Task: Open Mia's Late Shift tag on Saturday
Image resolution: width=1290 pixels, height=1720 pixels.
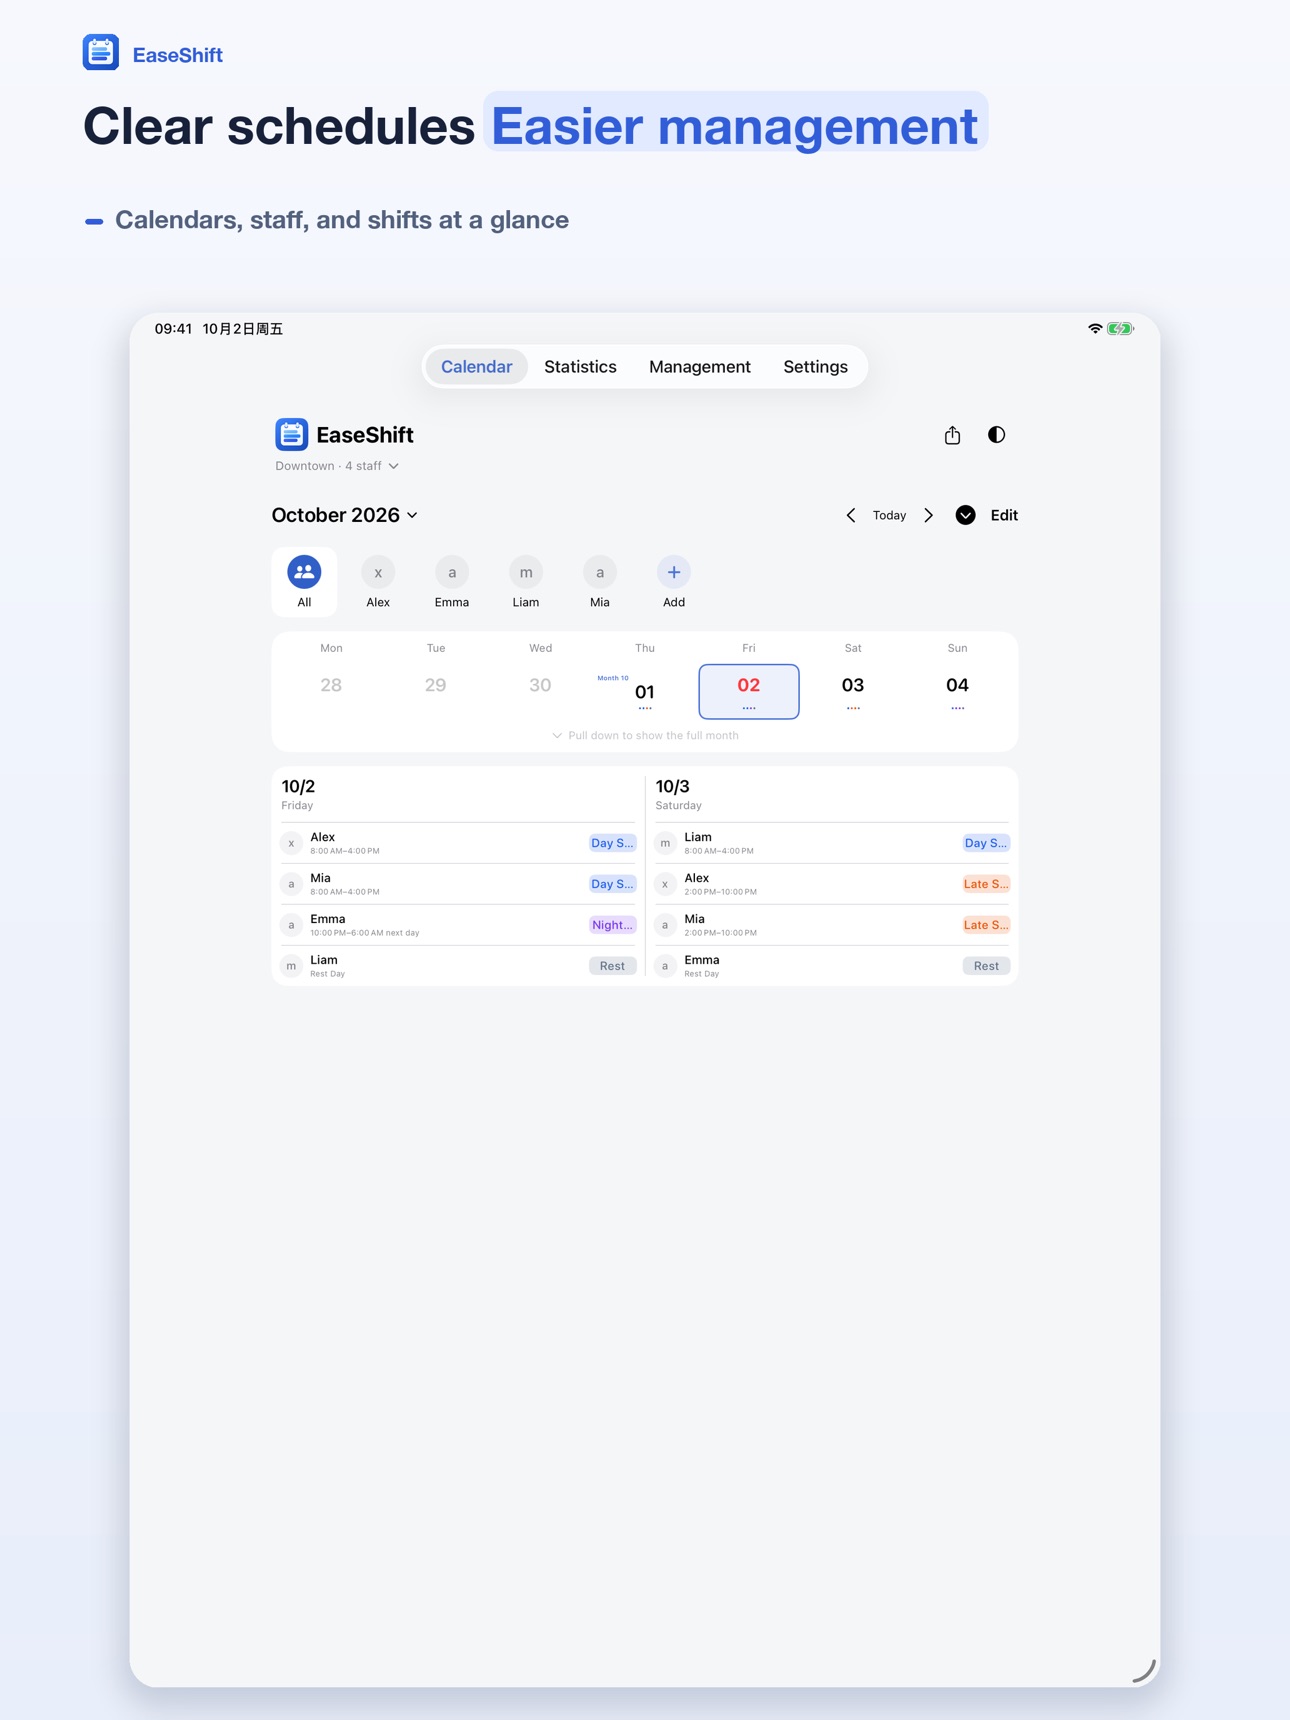Action: point(986,925)
